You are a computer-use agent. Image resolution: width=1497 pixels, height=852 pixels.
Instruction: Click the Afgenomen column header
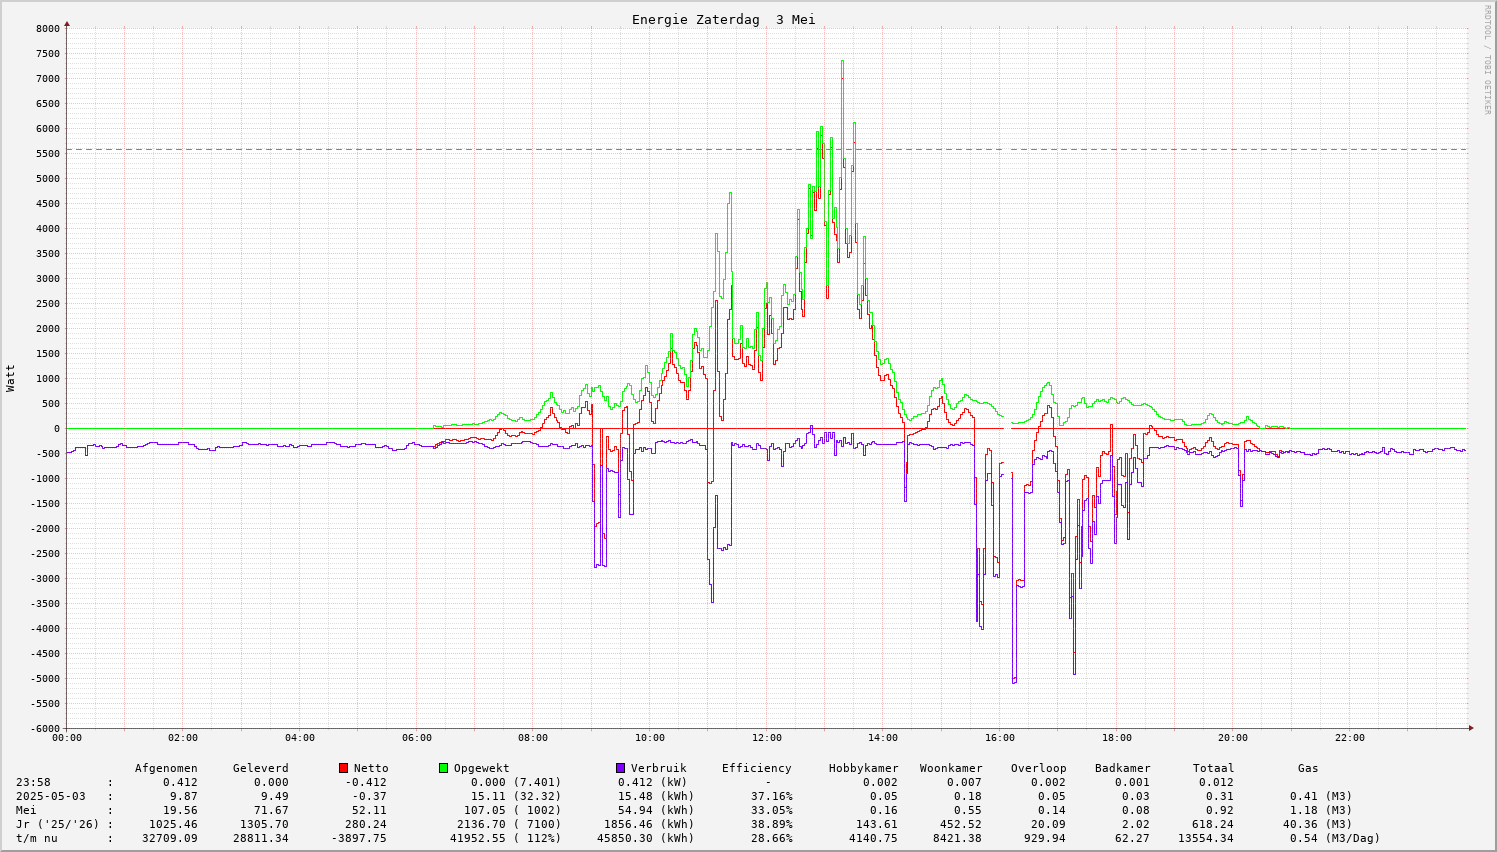click(x=166, y=768)
